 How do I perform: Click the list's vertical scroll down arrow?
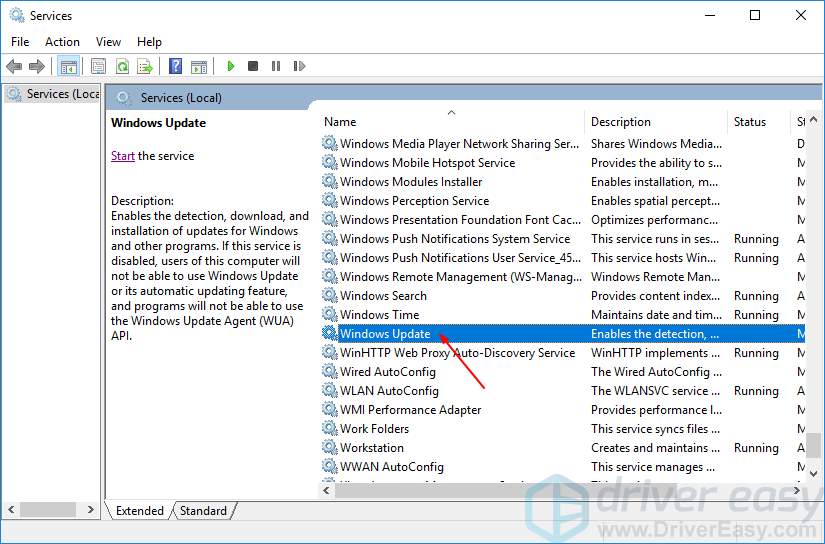coord(813,474)
